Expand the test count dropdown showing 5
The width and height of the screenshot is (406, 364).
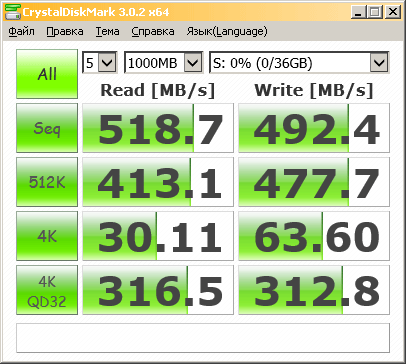tap(100, 62)
